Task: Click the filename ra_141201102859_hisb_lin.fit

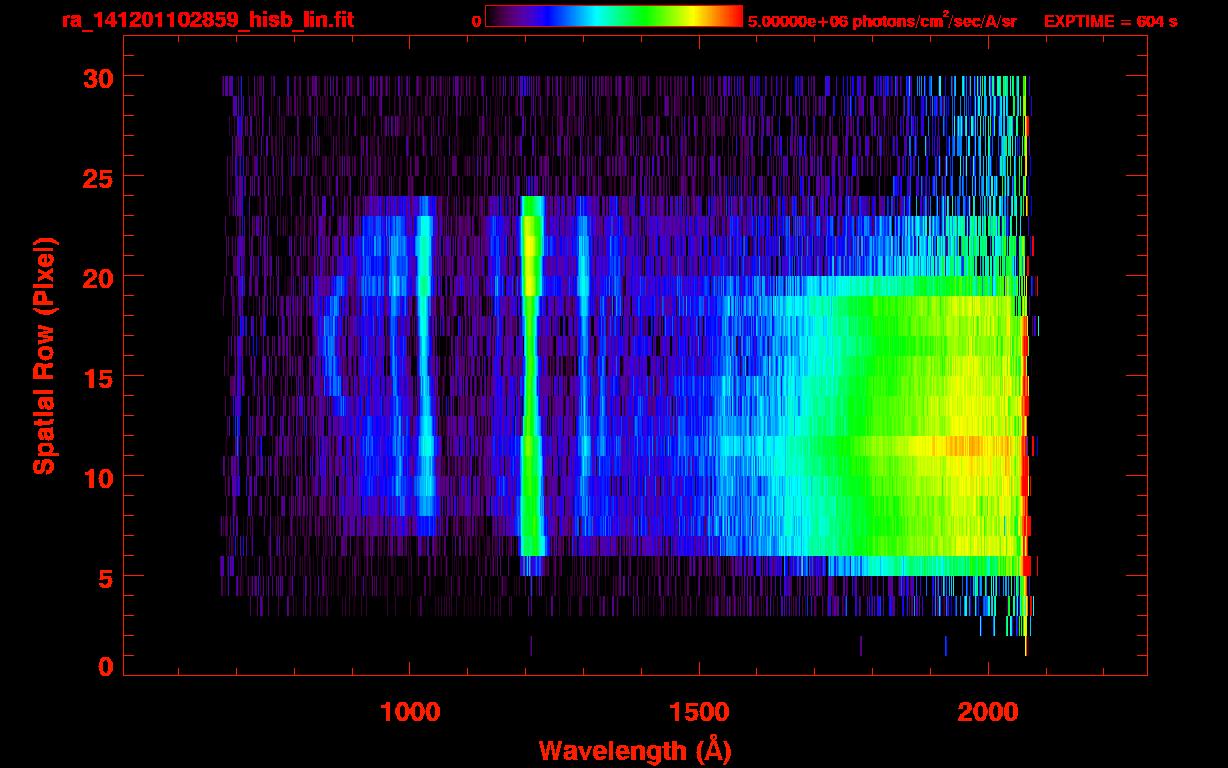Action: (208, 20)
